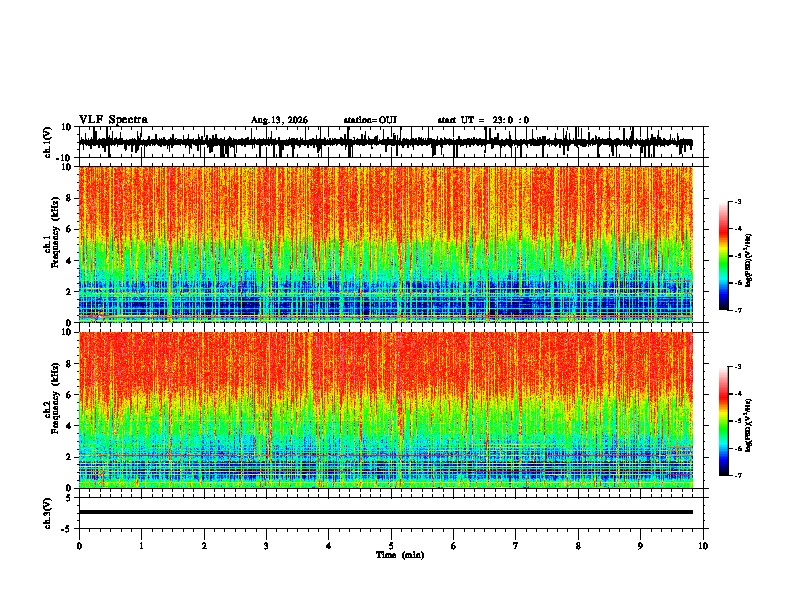Click the "2" frequency tick on ch.2 spectrogram
Viewport: 792px width, 612px height.
coord(69,457)
